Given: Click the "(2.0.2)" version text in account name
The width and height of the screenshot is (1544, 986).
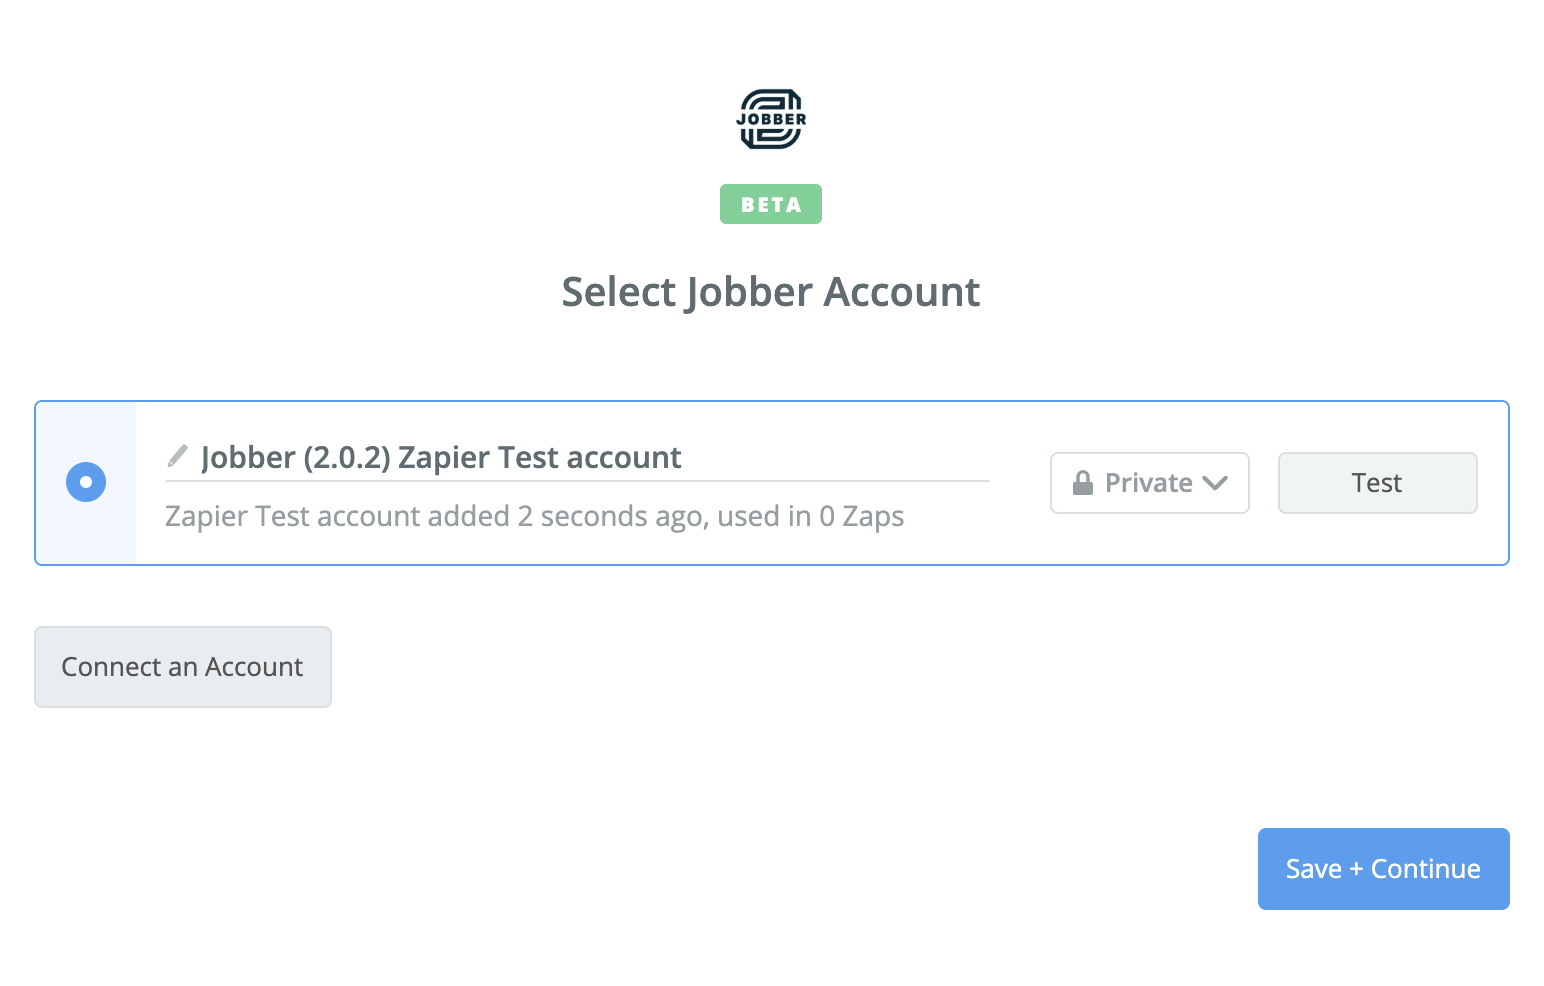Looking at the screenshot, I should 346,457.
